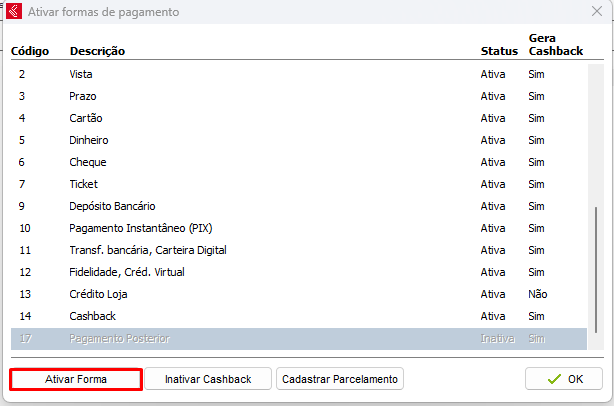614x406 pixels.
Task: Click the Status column header
Action: coord(498,51)
